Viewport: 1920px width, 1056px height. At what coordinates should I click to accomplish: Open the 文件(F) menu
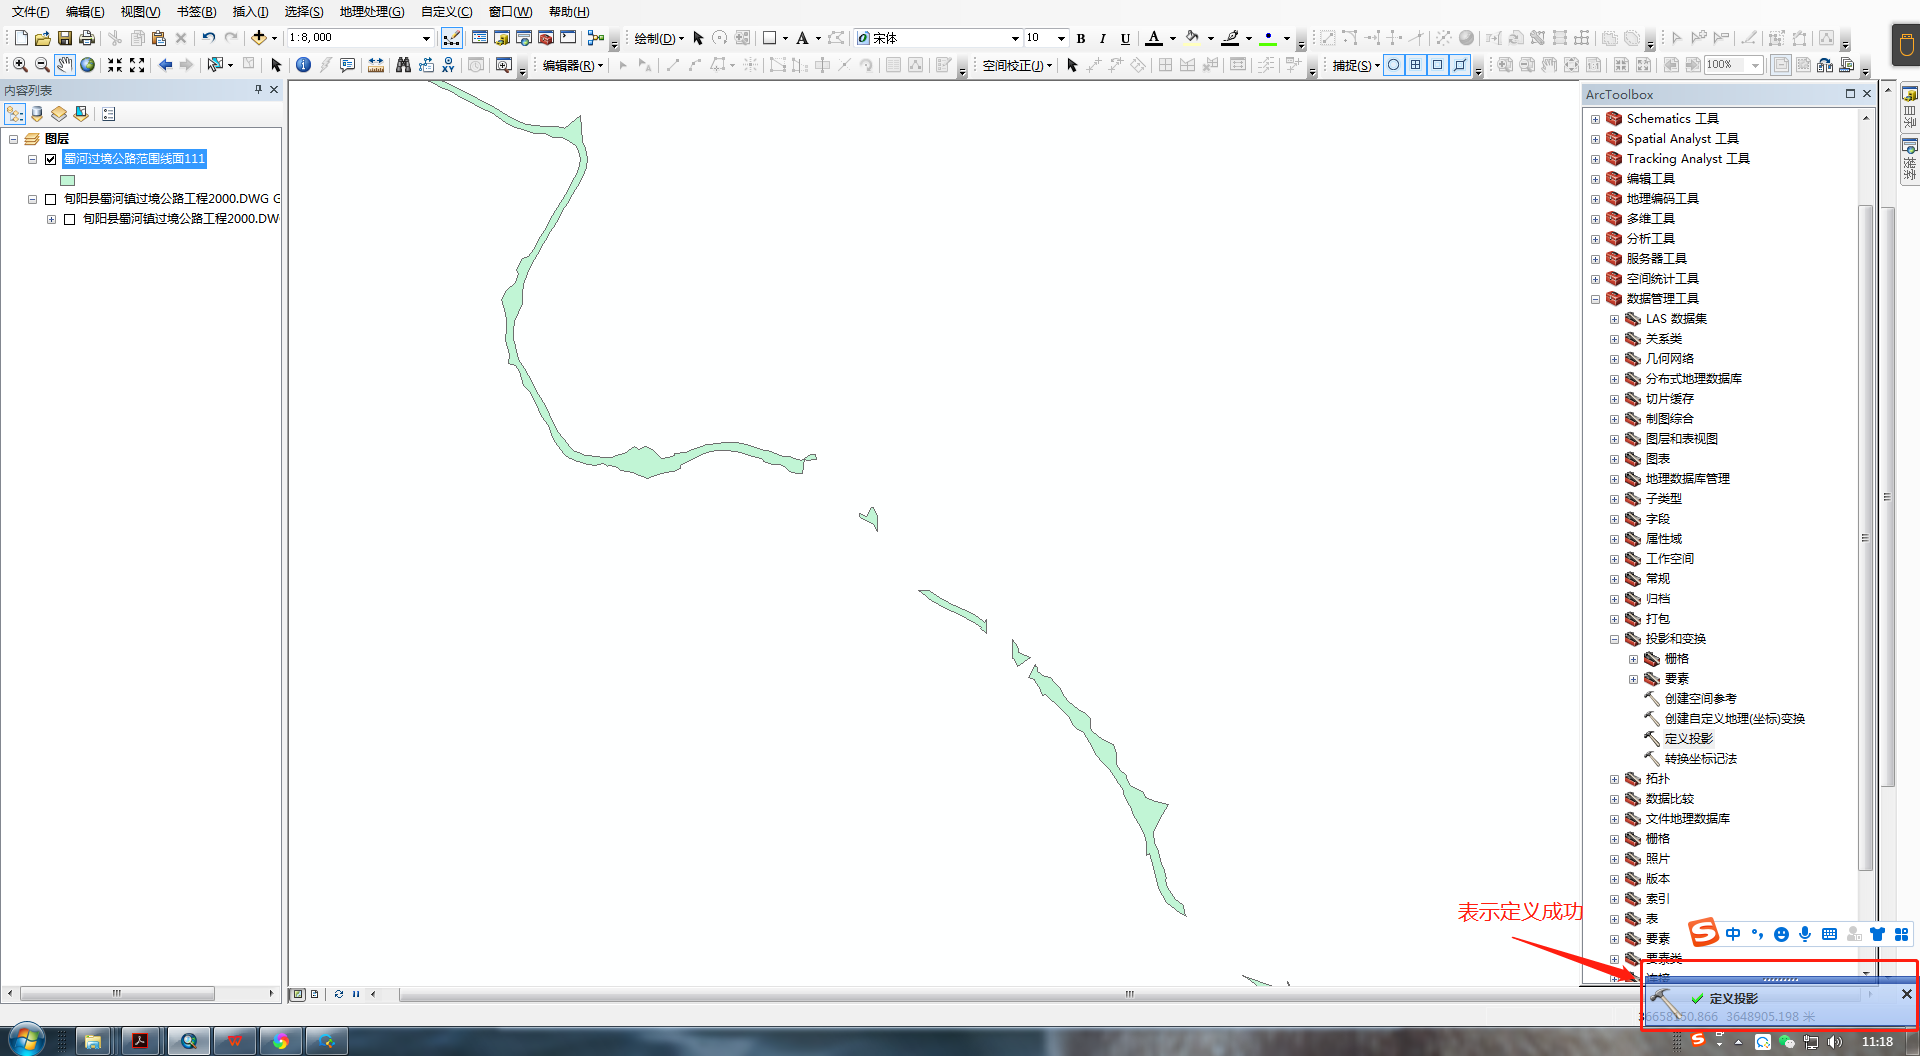(30, 12)
